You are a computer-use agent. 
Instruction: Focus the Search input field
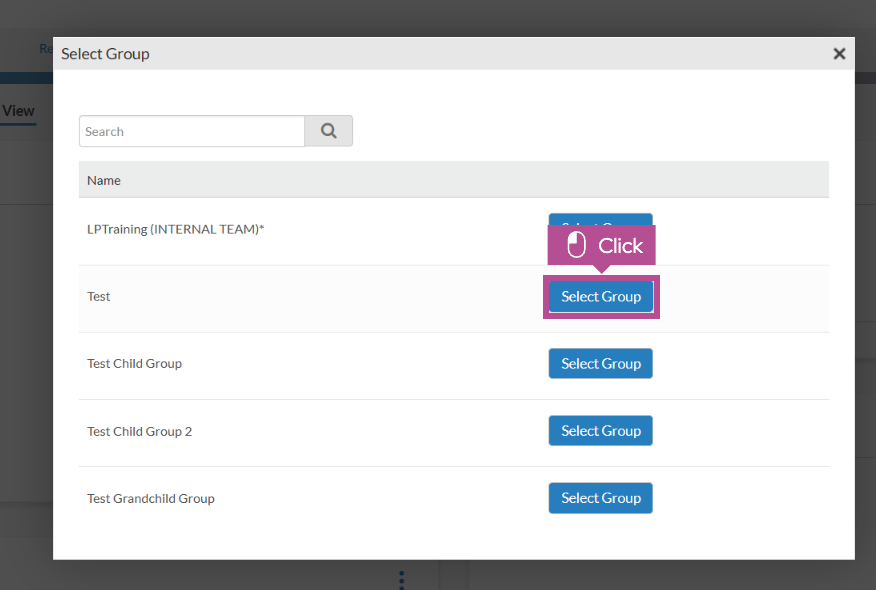tap(192, 131)
